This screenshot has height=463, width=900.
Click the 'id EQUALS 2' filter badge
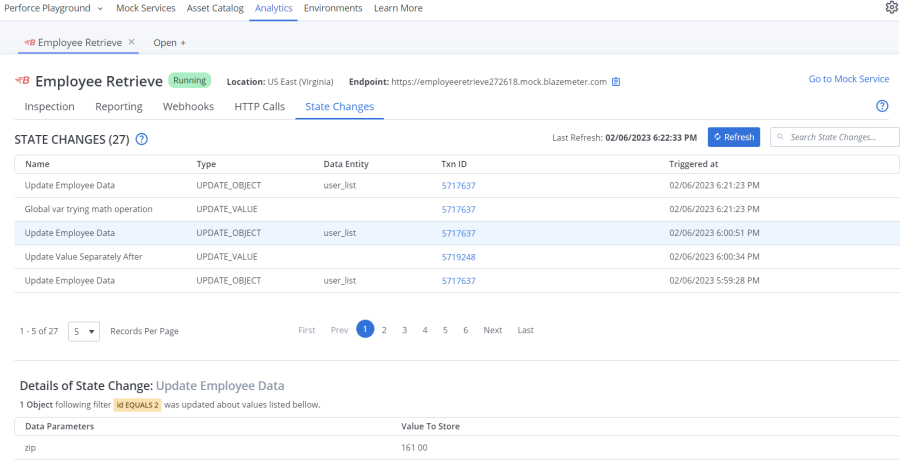pos(137,405)
